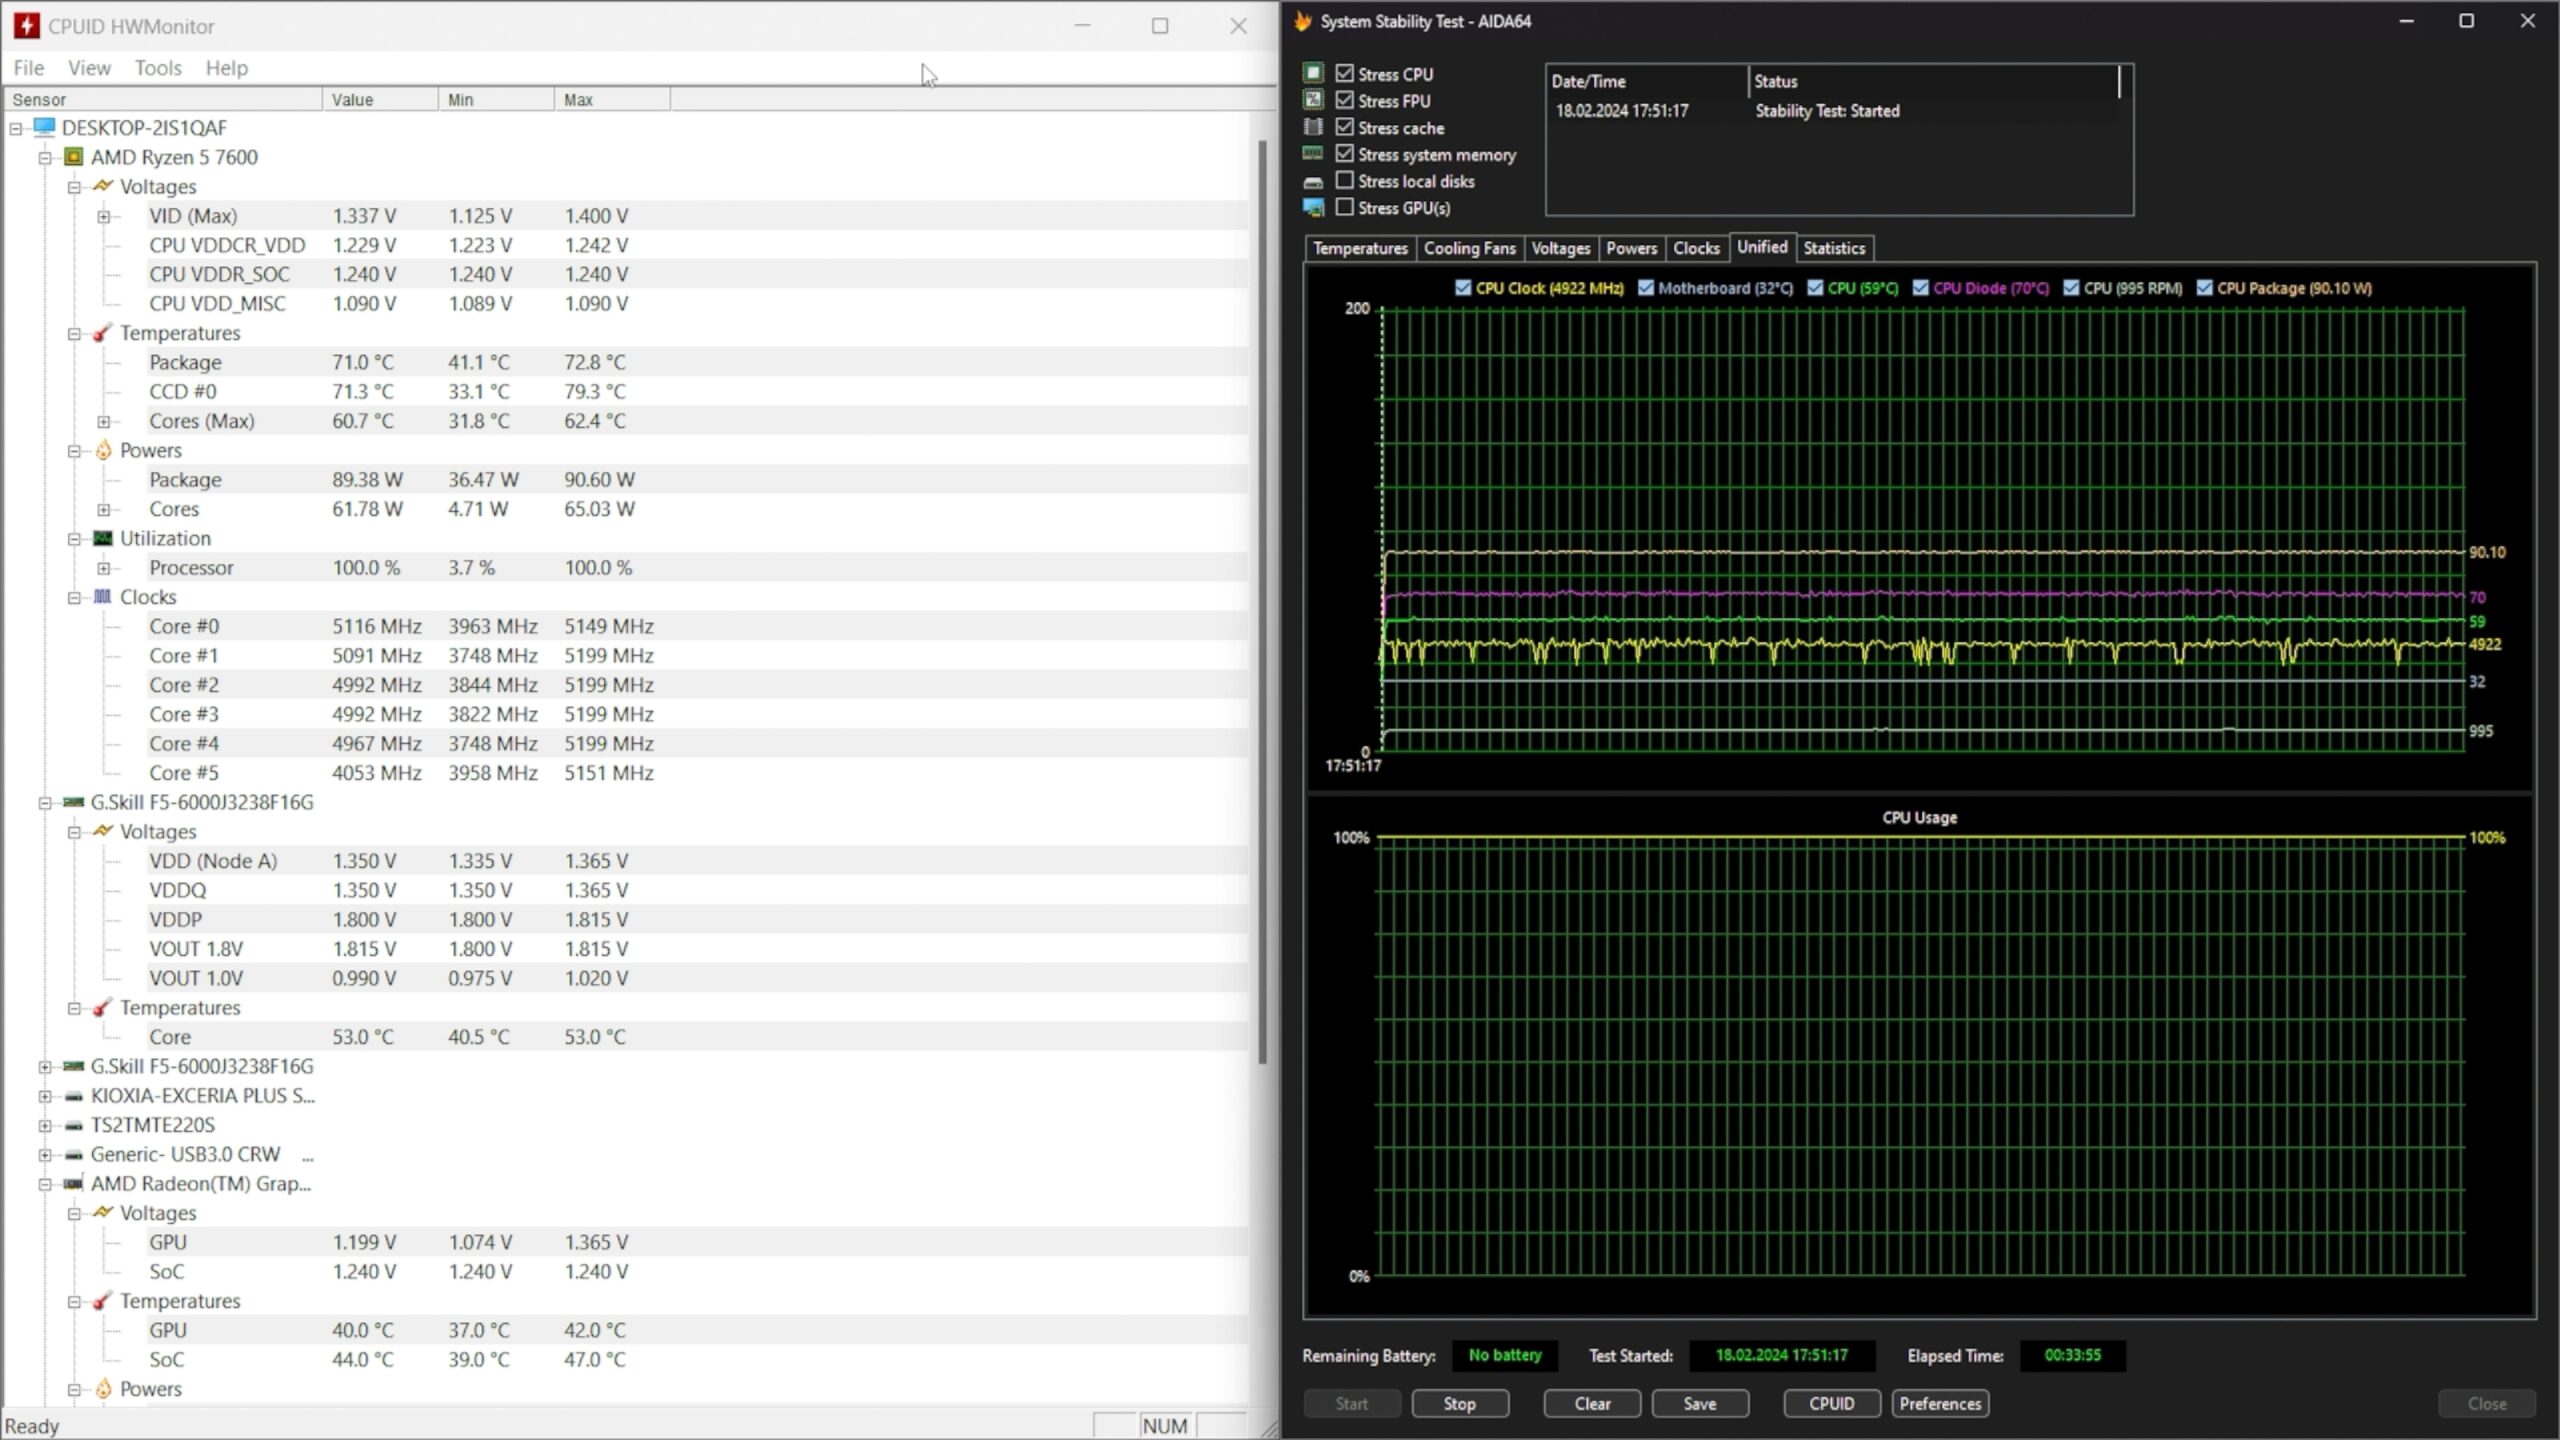Image resolution: width=2560 pixels, height=1440 pixels.
Task: Click the Value column header
Action: click(380, 100)
